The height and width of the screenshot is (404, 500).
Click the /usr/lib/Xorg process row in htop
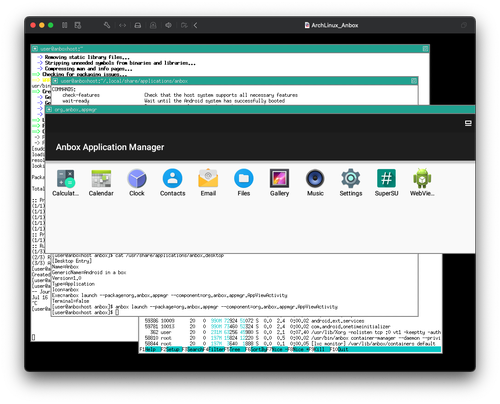[x=290, y=332]
